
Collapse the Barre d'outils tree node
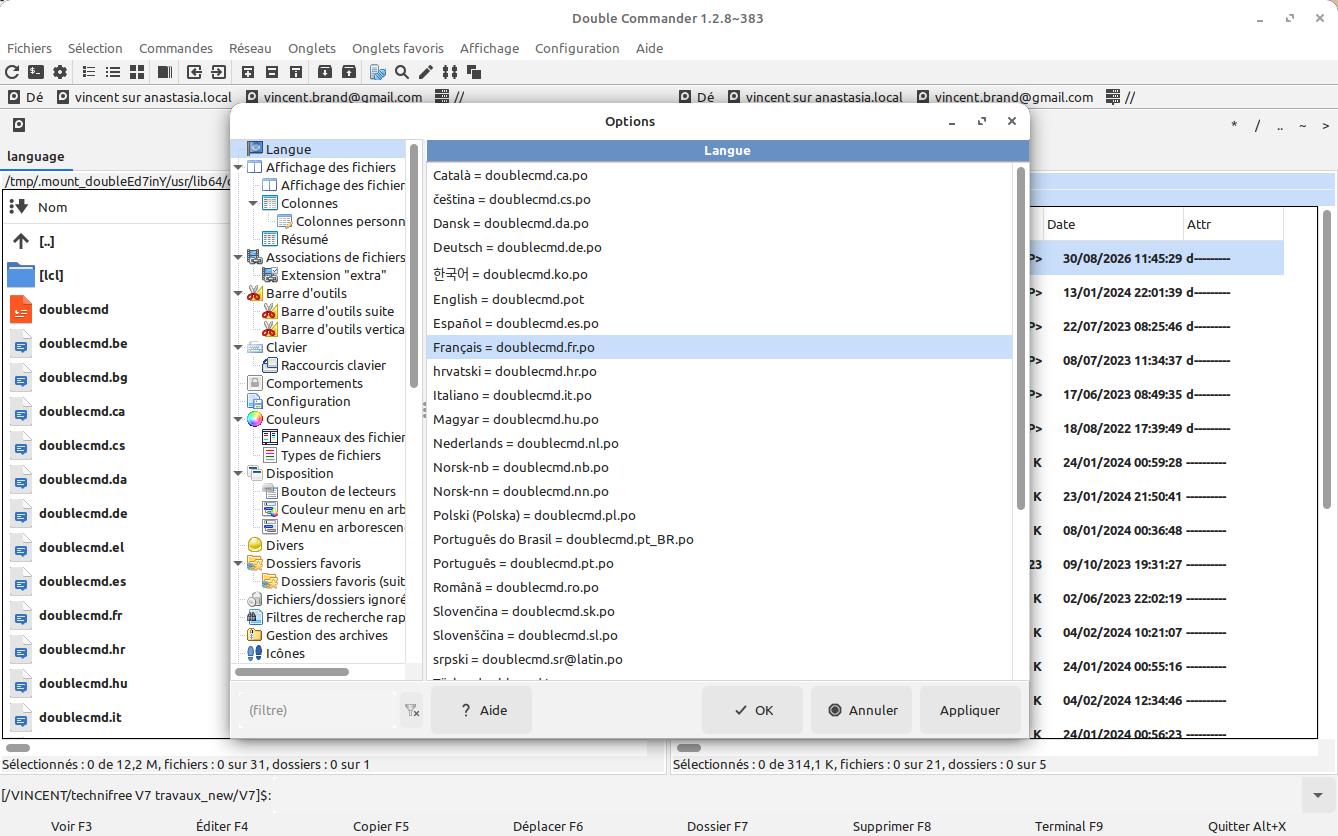pyautogui.click(x=238, y=294)
